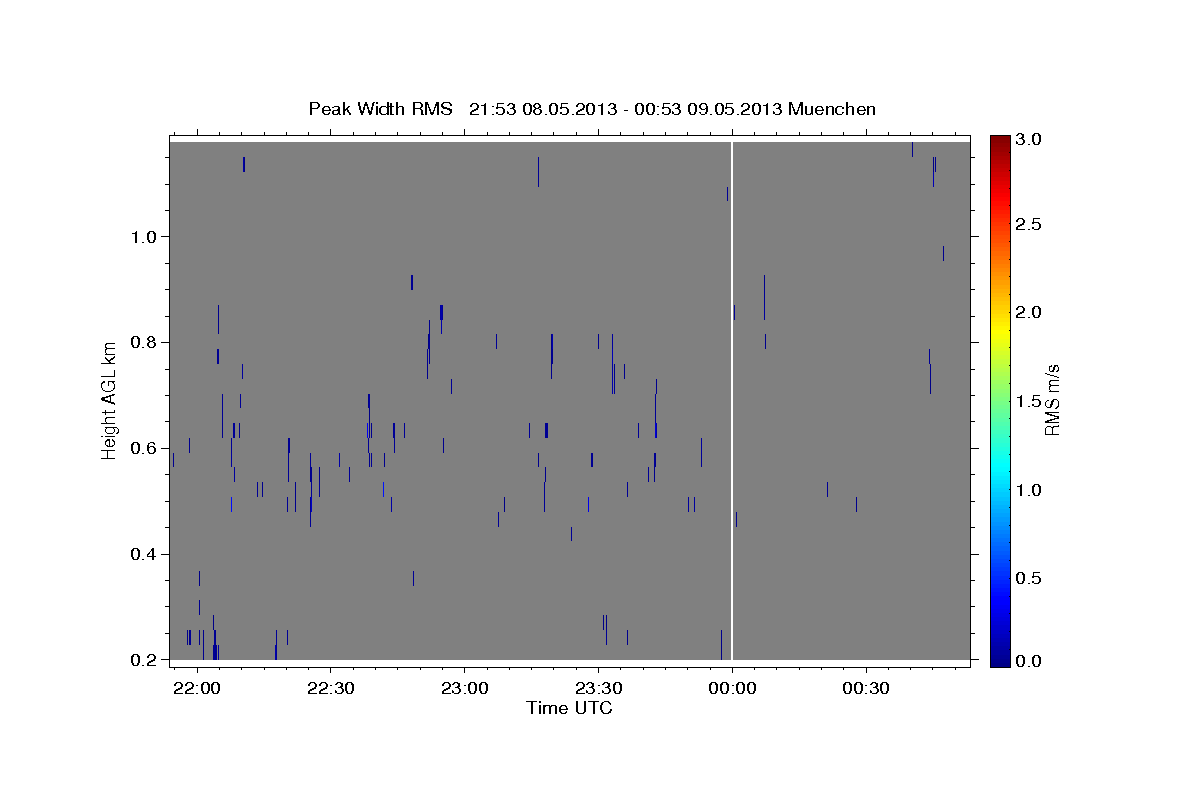Click the dark blue bottom of colorbar

click(x=999, y=660)
